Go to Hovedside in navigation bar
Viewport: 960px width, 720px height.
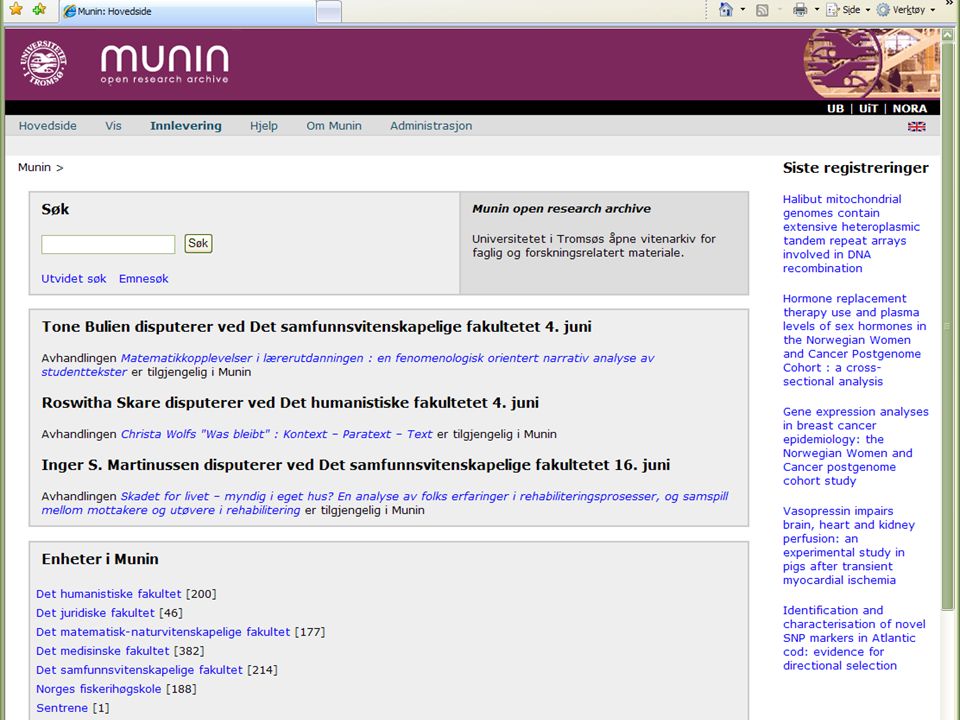point(48,126)
